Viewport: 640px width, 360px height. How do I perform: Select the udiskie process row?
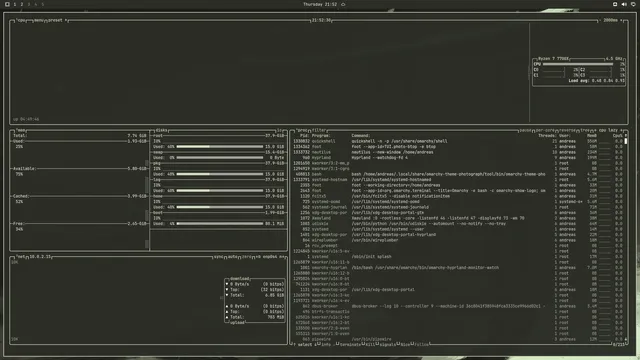[457, 224]
